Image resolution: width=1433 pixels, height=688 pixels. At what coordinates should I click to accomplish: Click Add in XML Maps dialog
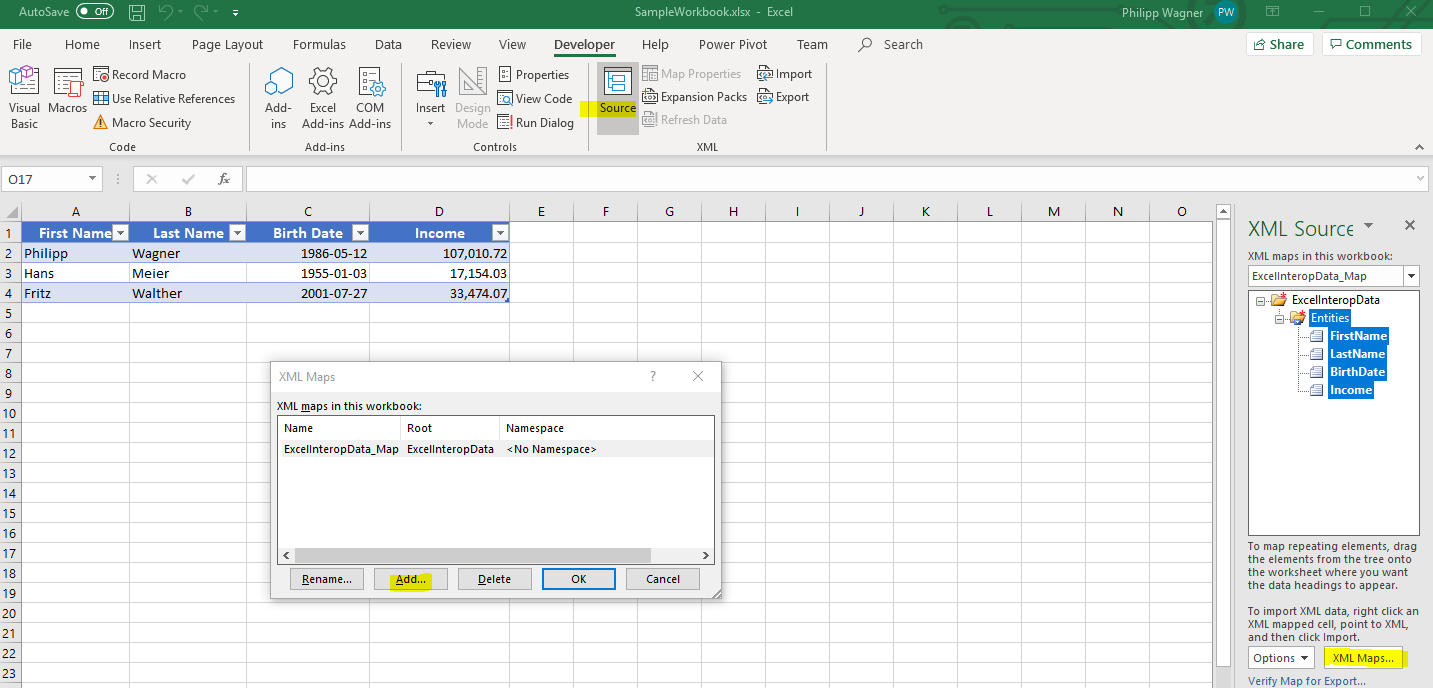point(411,579)
